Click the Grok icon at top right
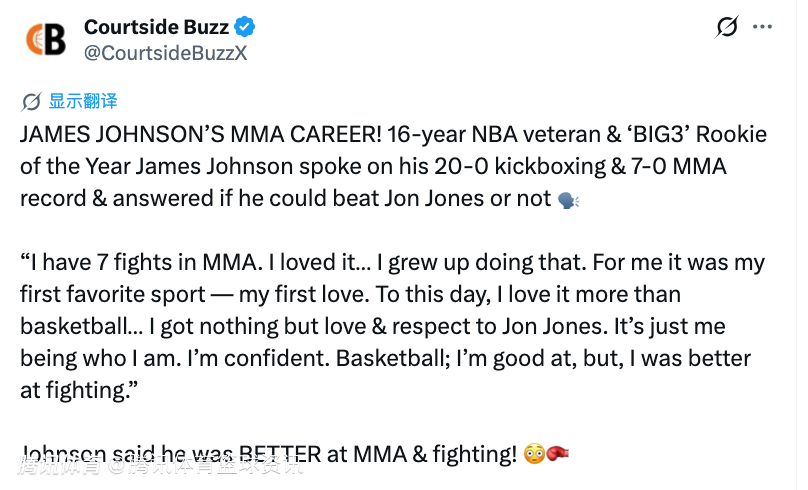Viewport: 808px width, 490px height. pos(727,27)
